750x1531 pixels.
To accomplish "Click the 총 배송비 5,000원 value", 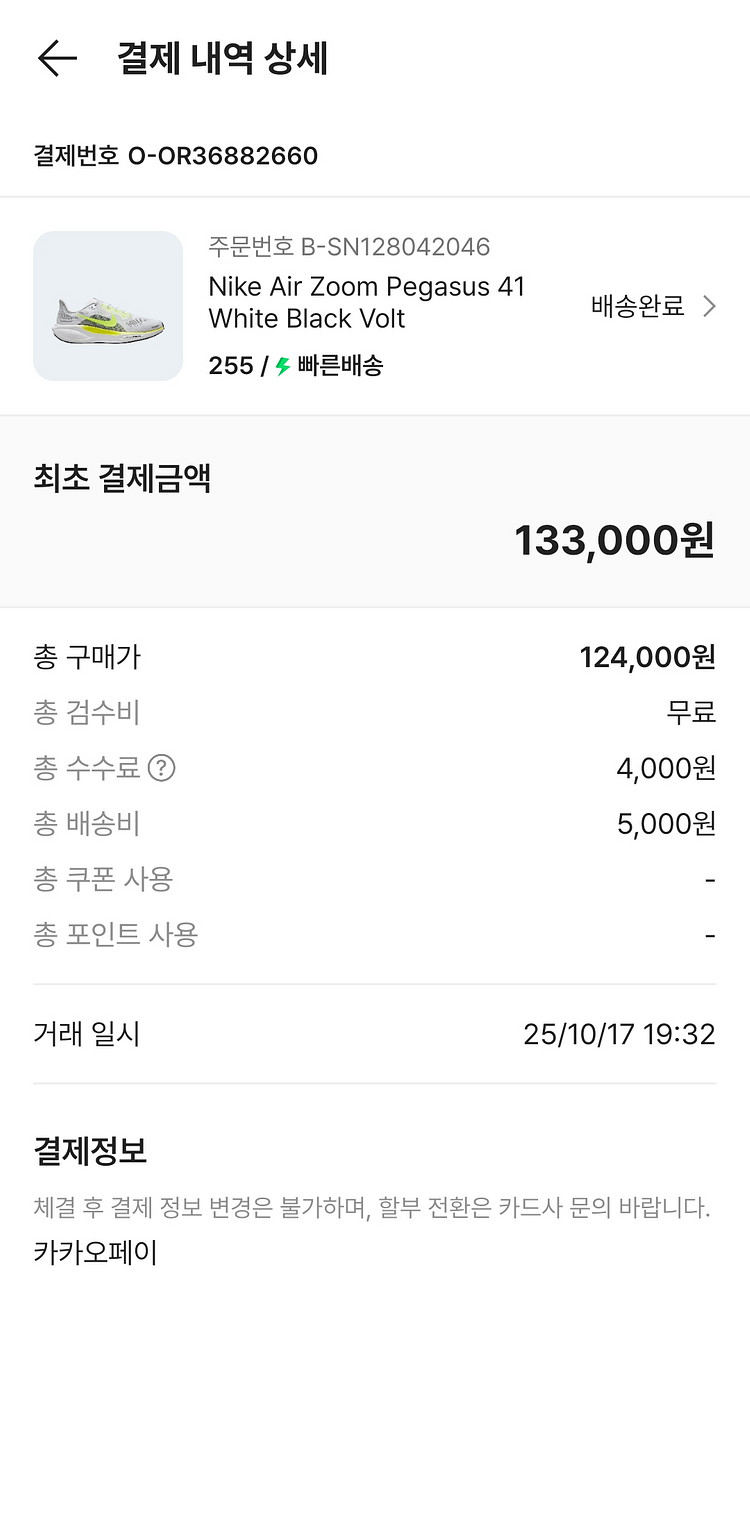I will tap(666, 823).
